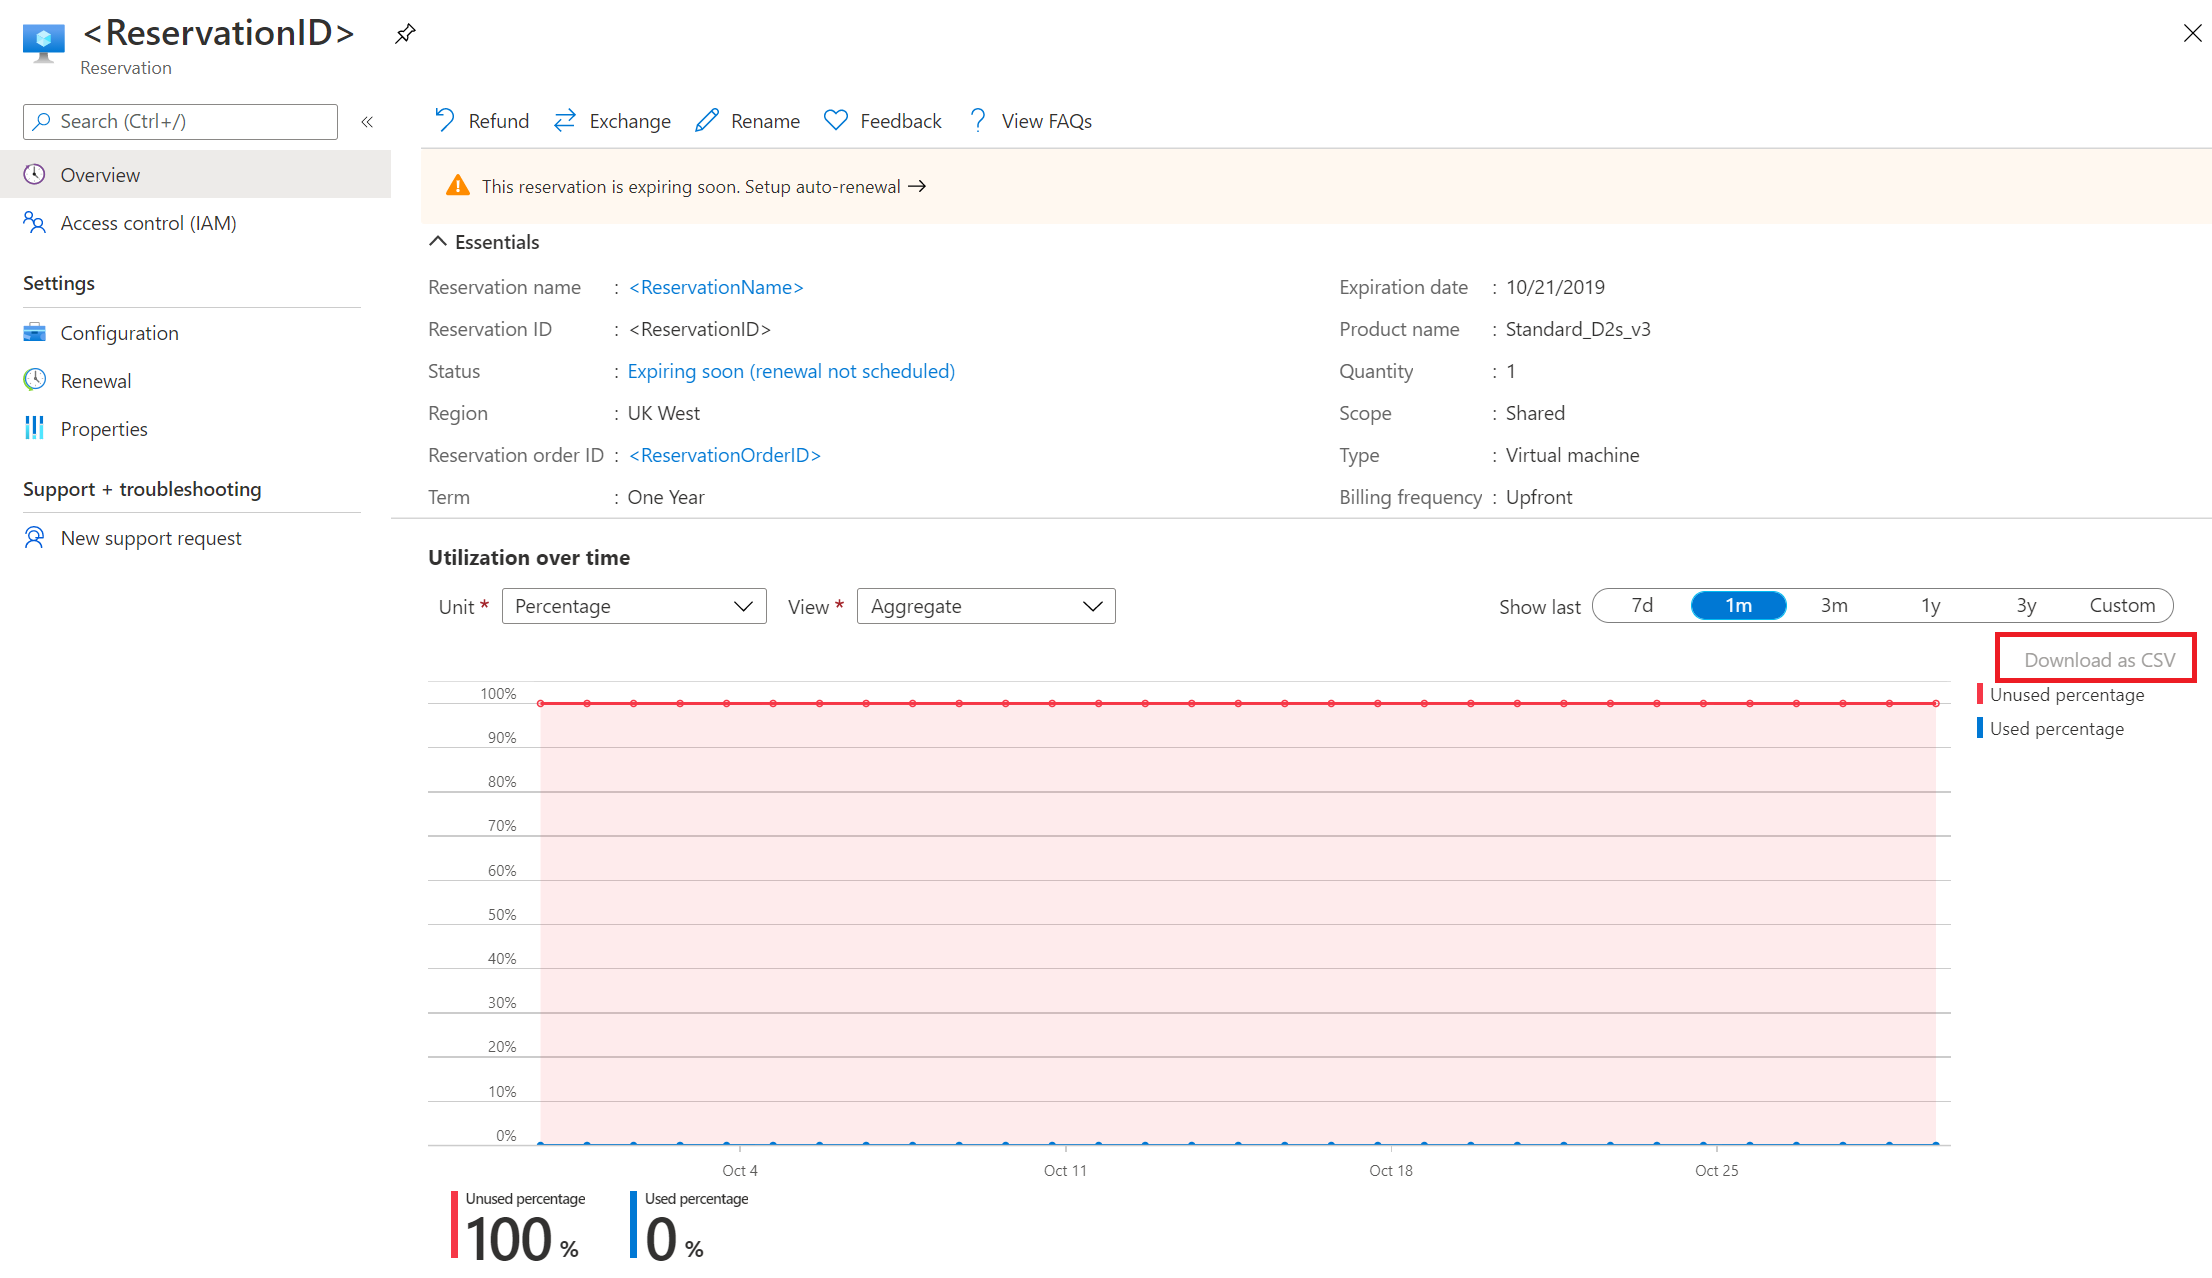Open the ReservationOrderID link

click(724, 455)
